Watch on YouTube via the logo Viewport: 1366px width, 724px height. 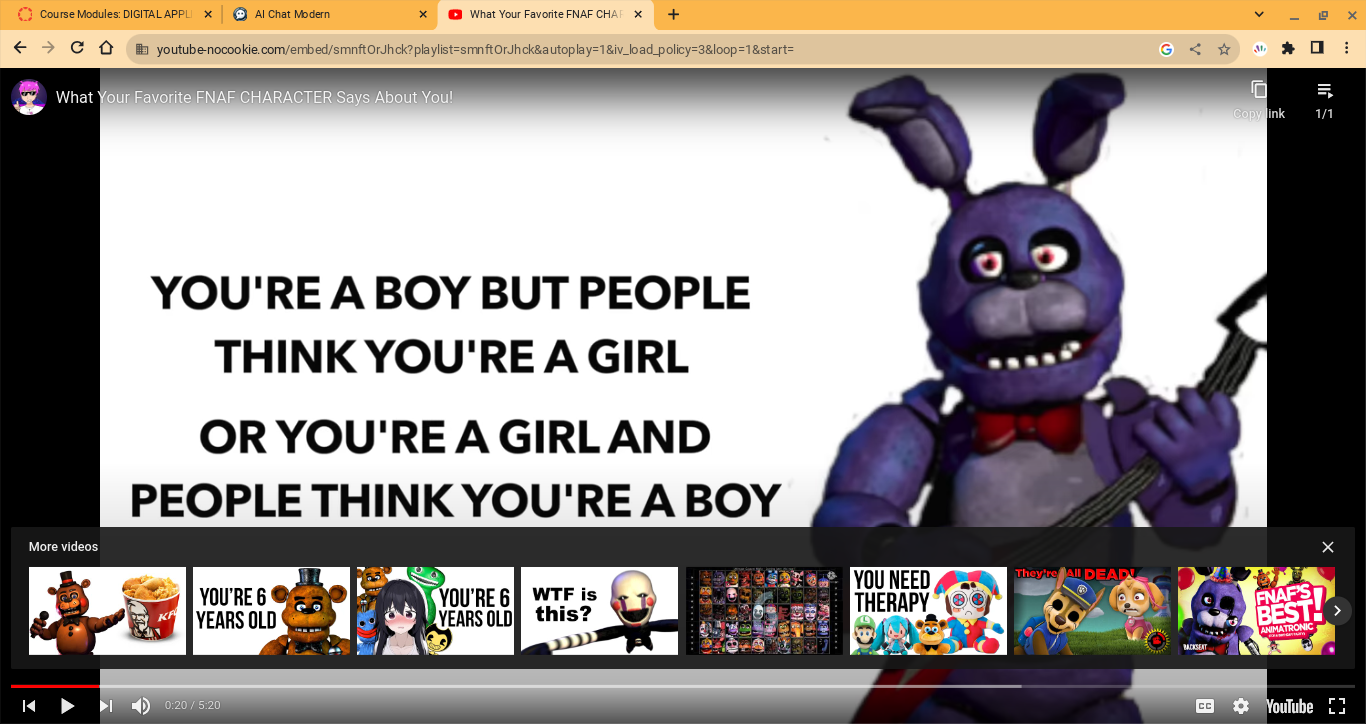pos(1290,706)
